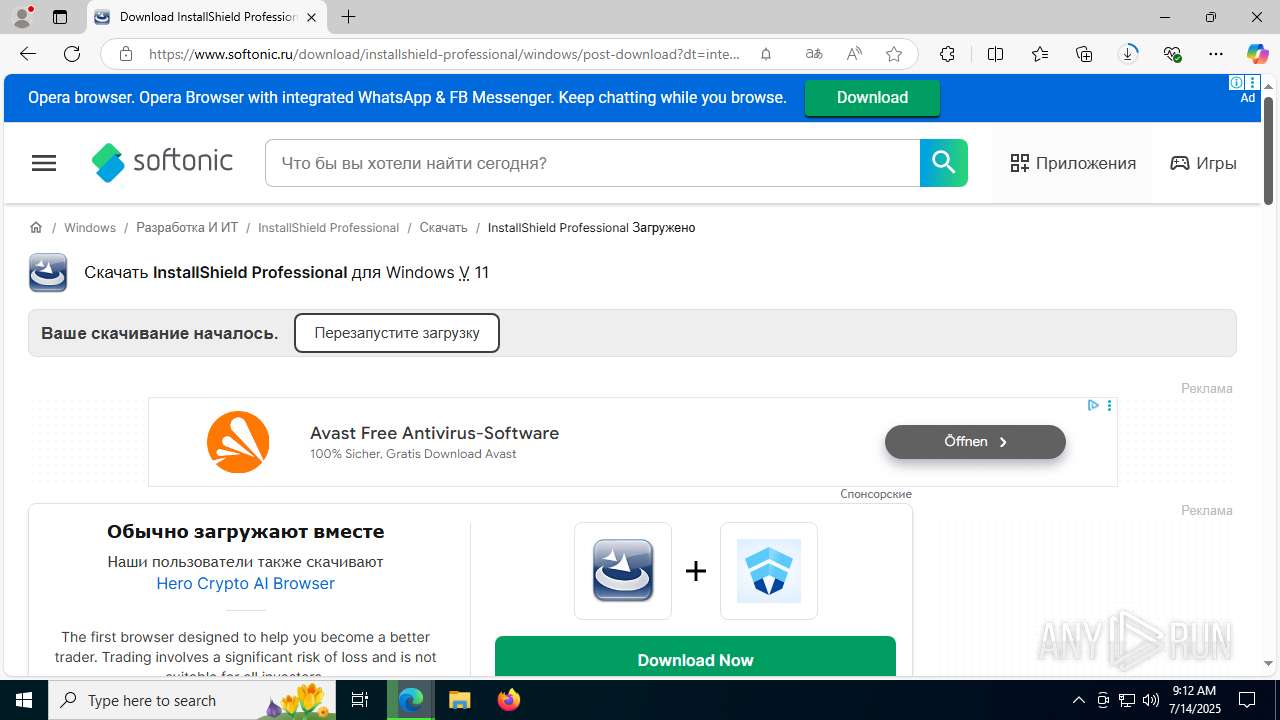Screen dimensions: 1280x720
Task: Click Перезапустите загрузку button
Action: point(397,333)
